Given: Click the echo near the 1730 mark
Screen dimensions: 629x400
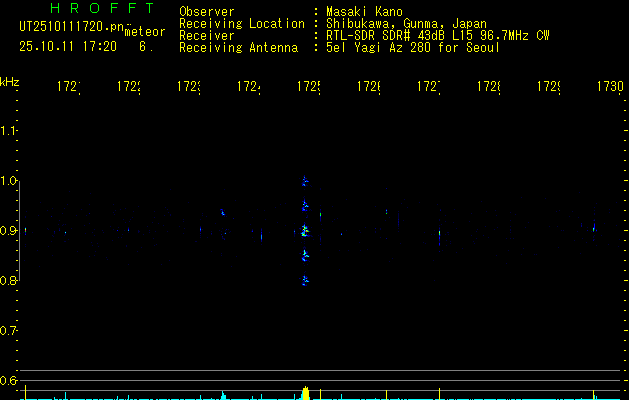Looking at the screenshot, I should [x=594, y=229].
